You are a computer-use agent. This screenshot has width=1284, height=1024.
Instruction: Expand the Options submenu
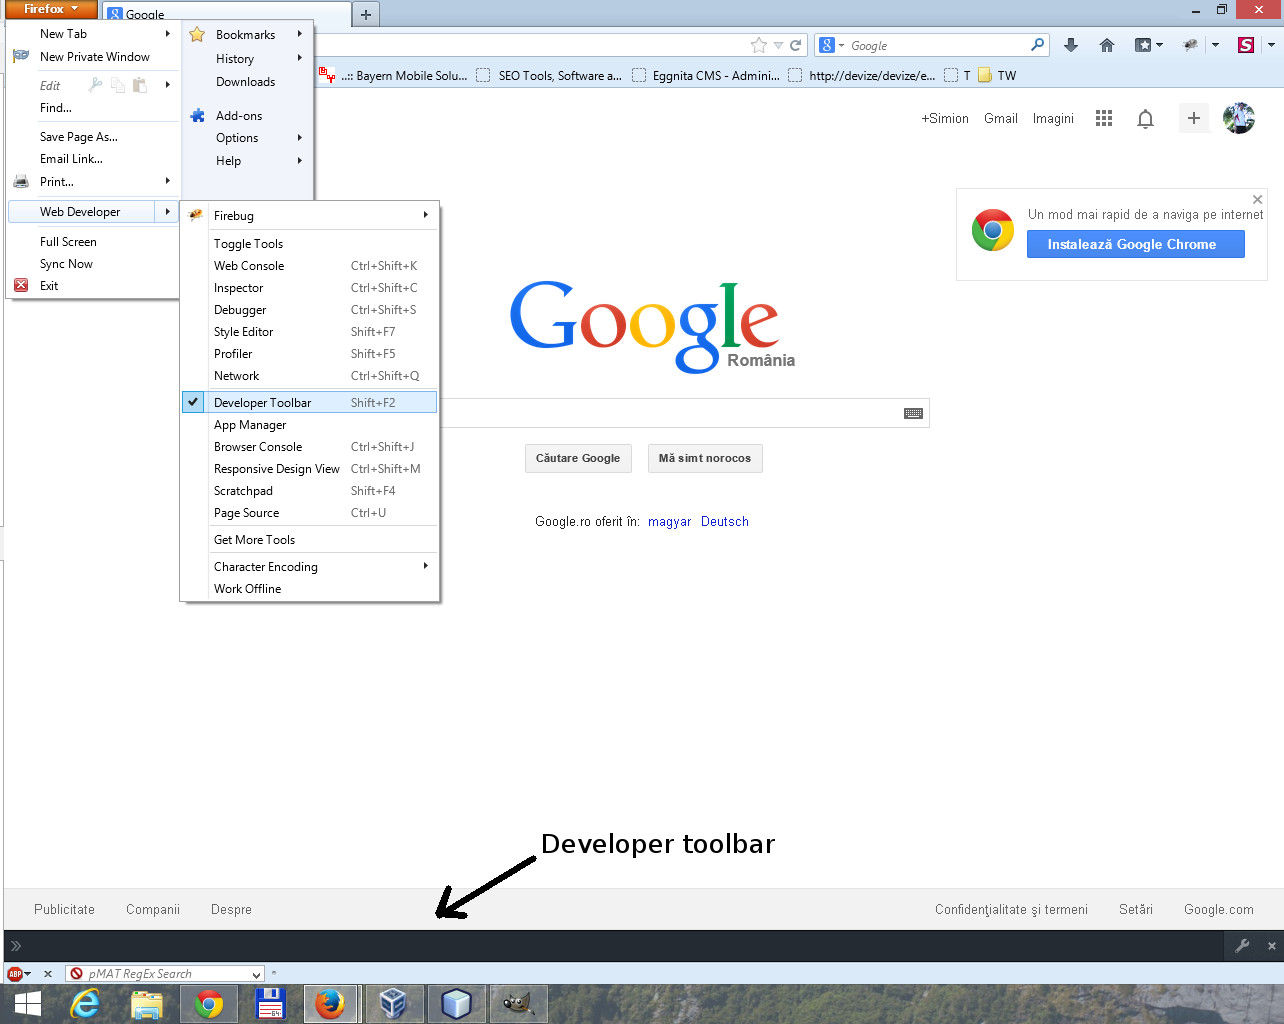click(x=250, y=138)
